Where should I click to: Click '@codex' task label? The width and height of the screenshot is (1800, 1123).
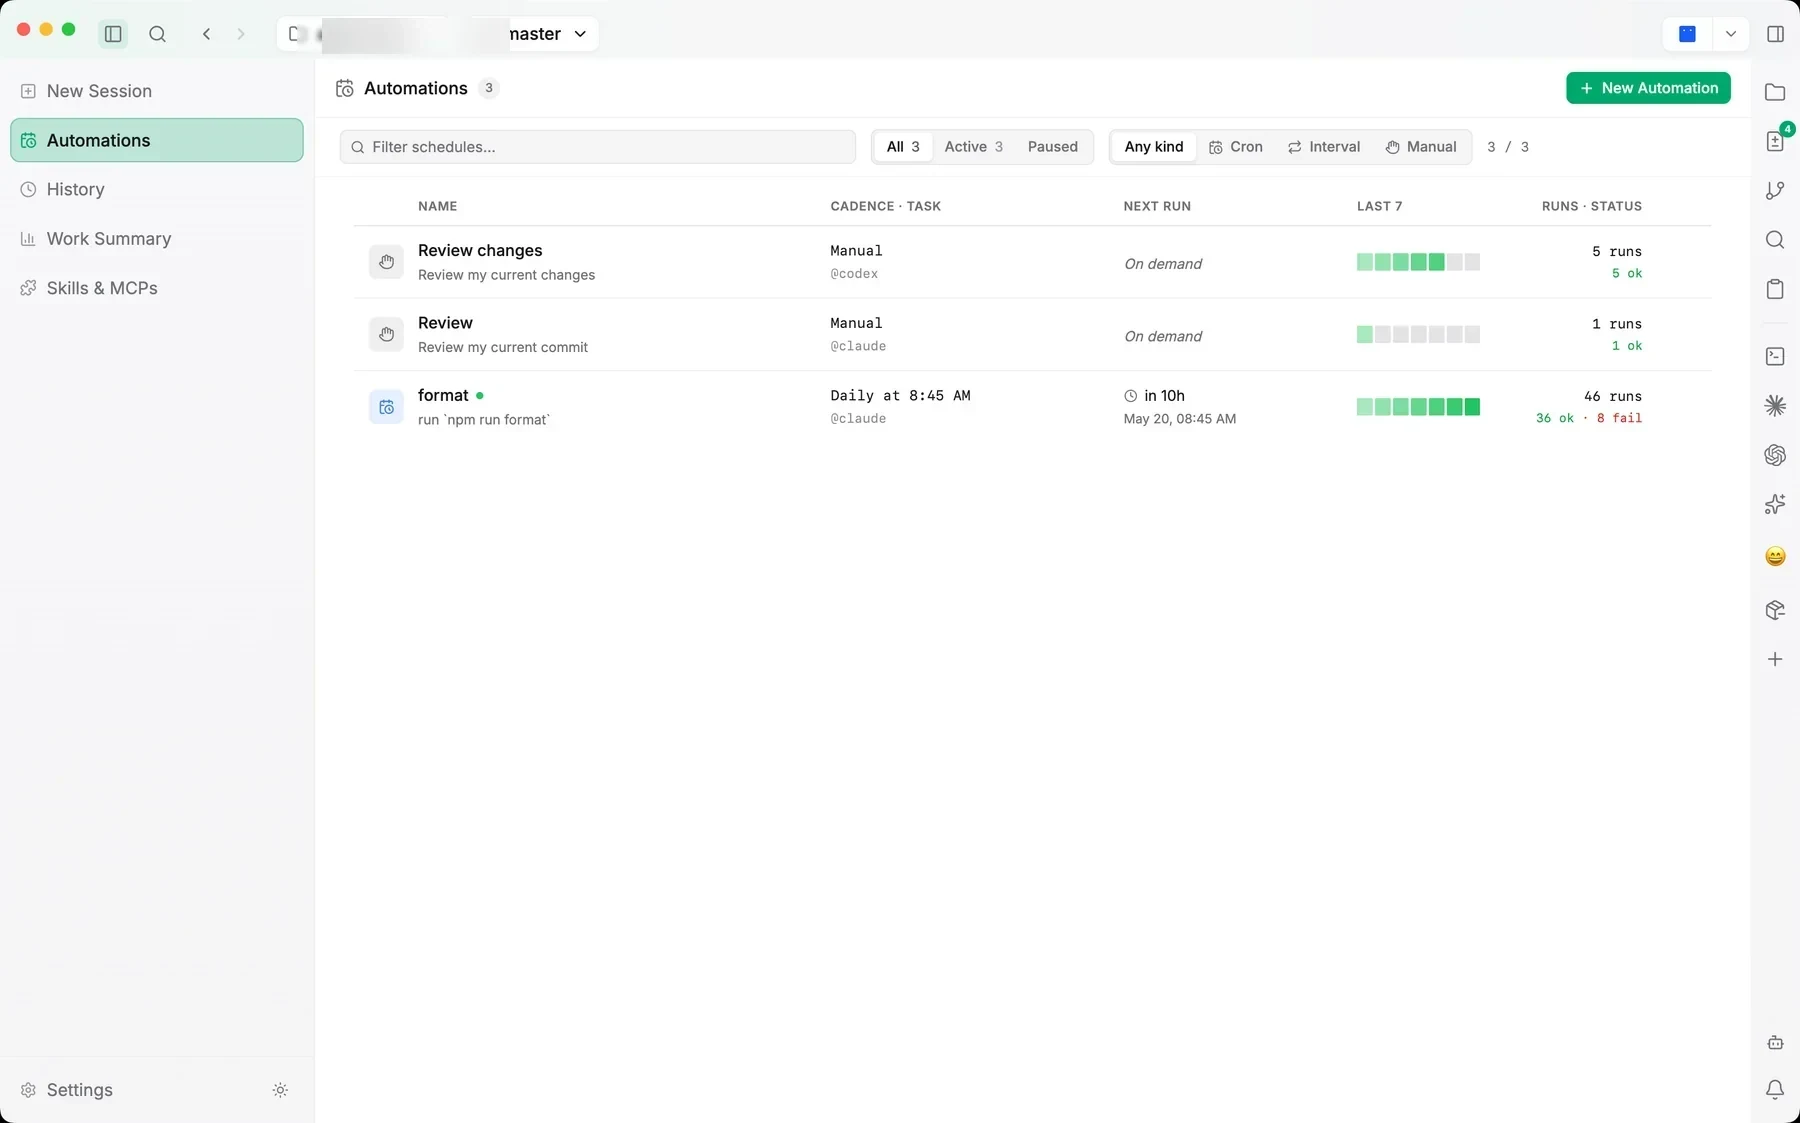coord(854,273)
